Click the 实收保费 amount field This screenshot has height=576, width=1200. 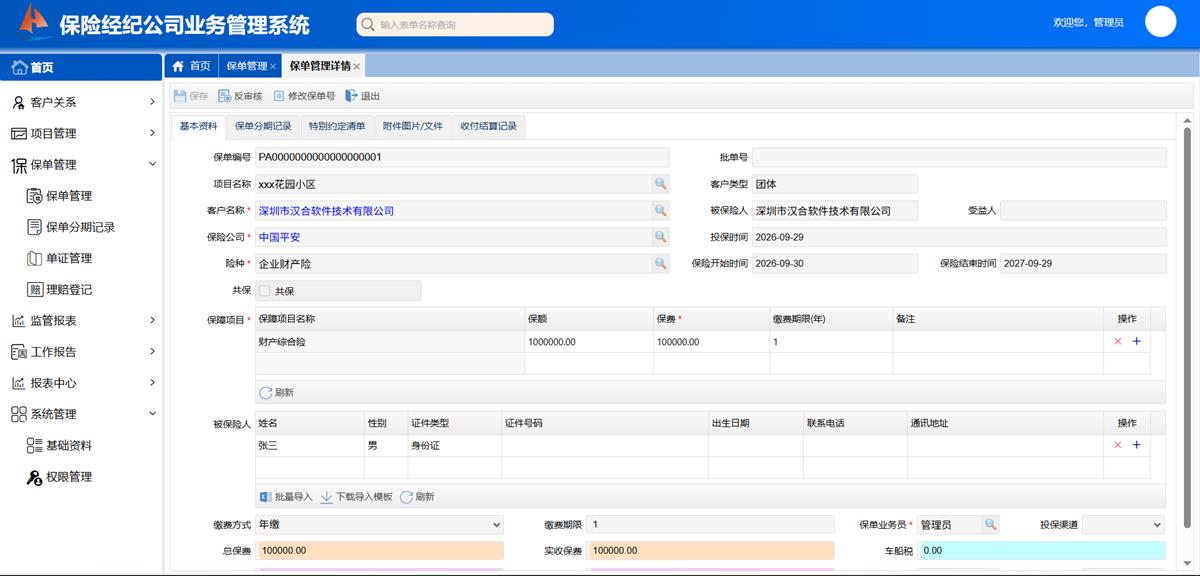(711, 550)
